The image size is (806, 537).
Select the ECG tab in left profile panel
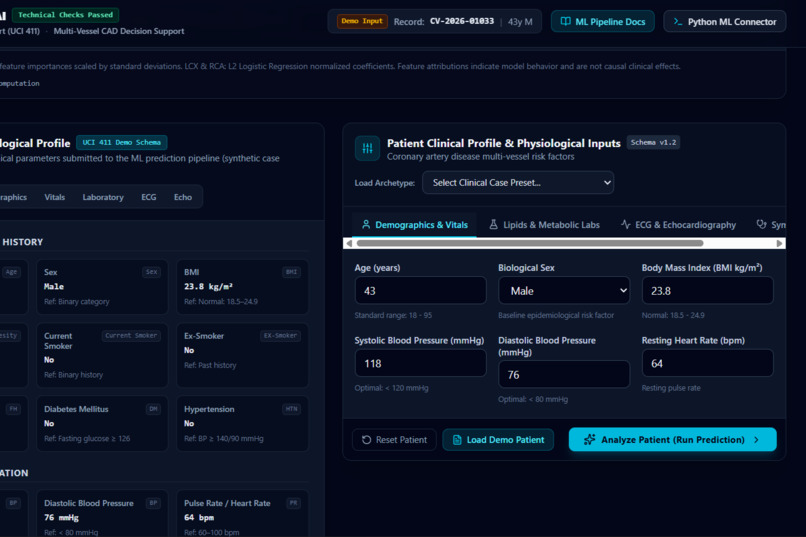click(149, 197)
